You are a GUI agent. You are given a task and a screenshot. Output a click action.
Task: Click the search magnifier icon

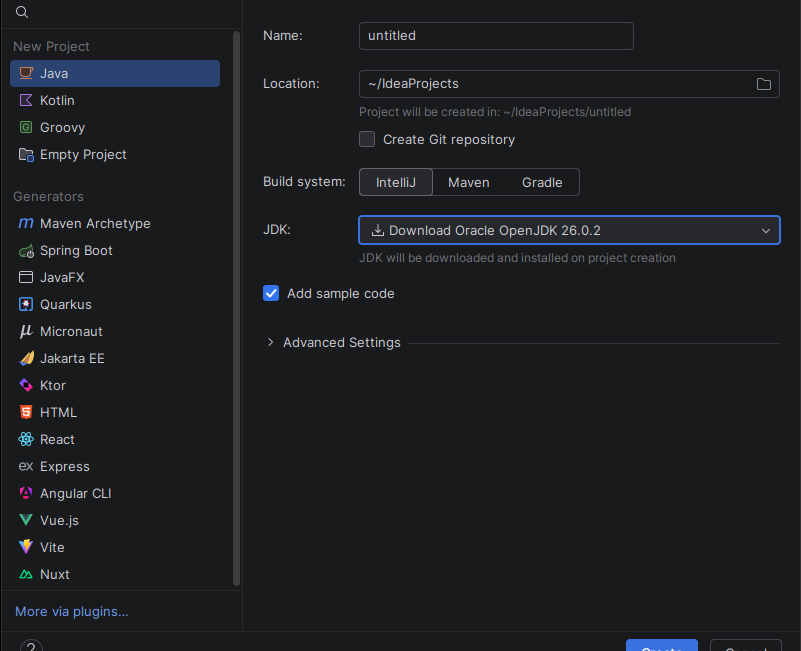tap(21, 12)
